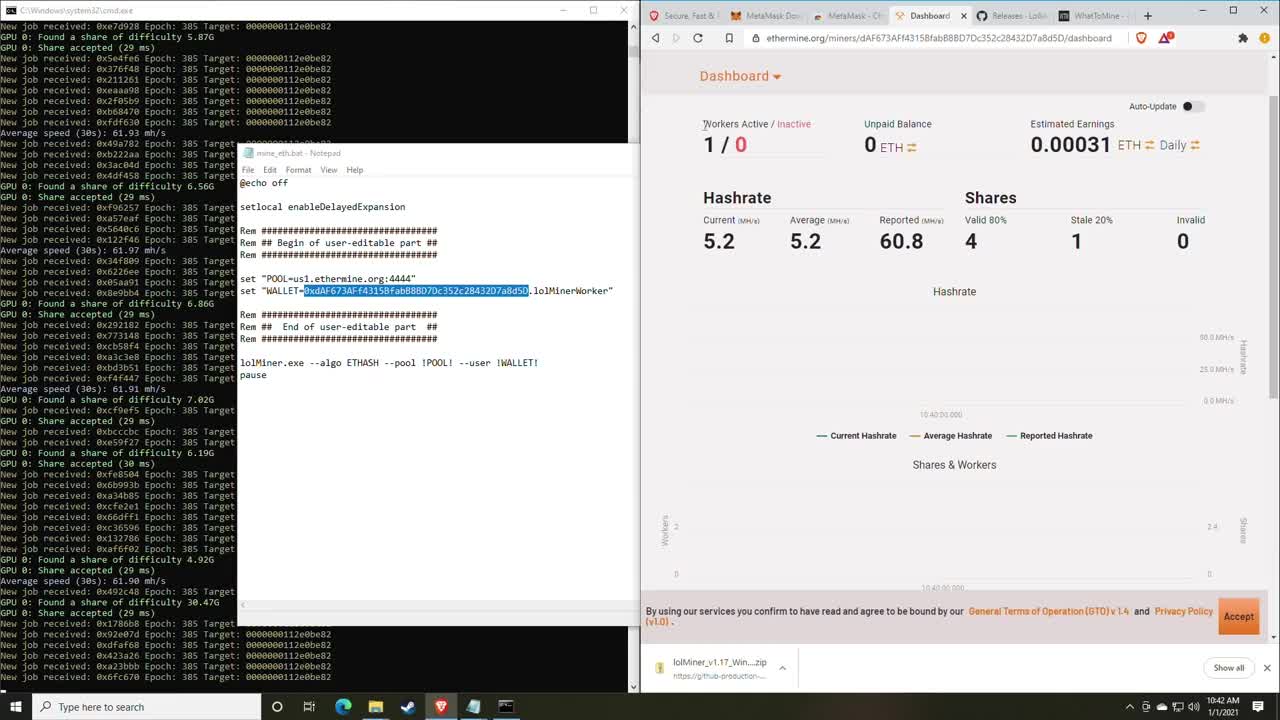Switch to first MetaMask Download tab
The image size is (1280, 720).
(765, 15)
